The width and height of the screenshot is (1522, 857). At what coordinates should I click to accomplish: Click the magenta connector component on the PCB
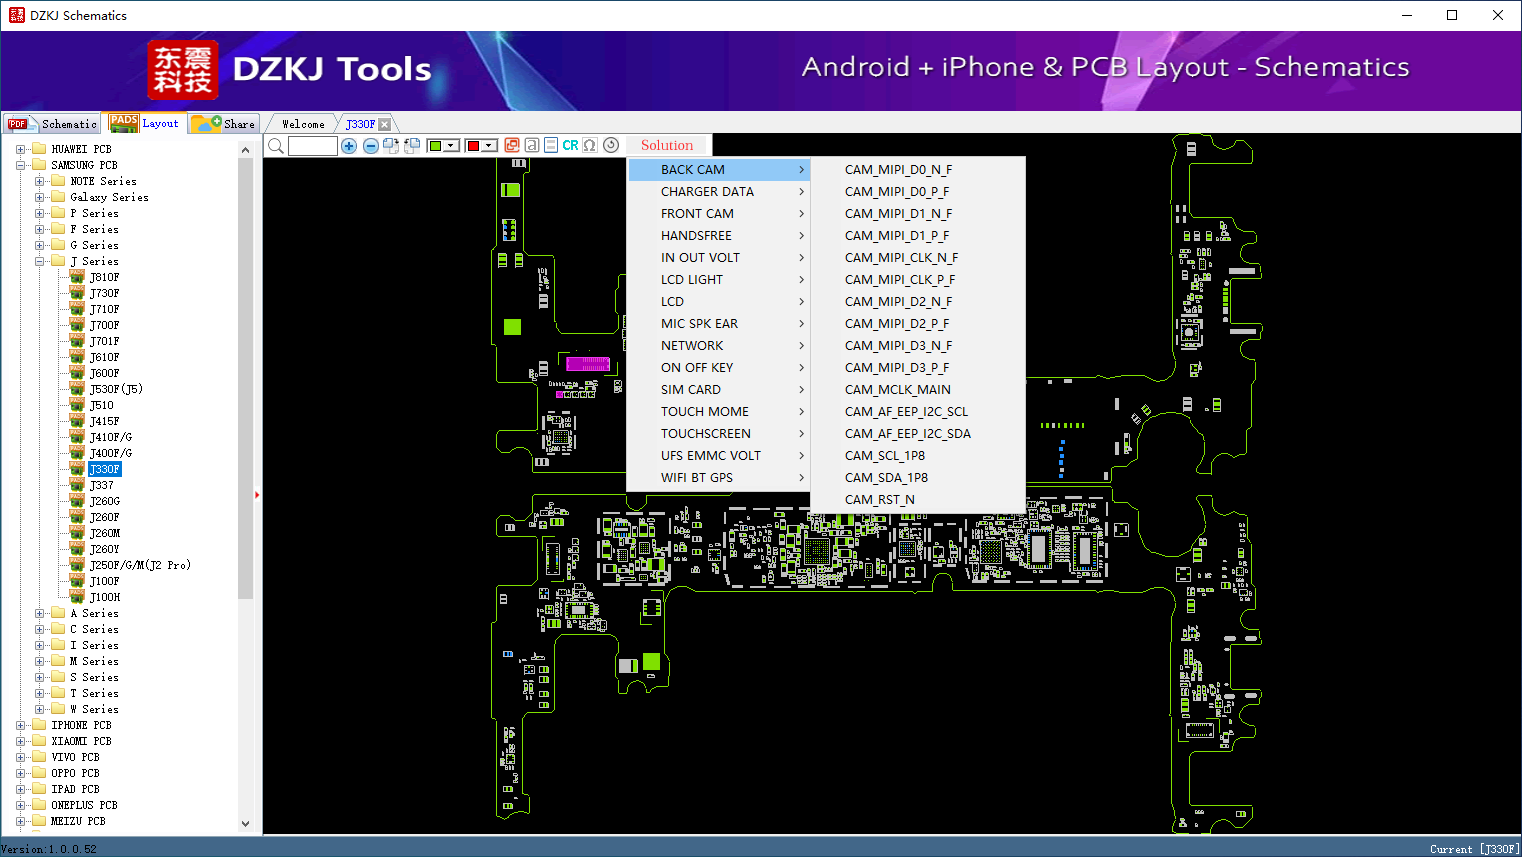[x=588, y=364]
